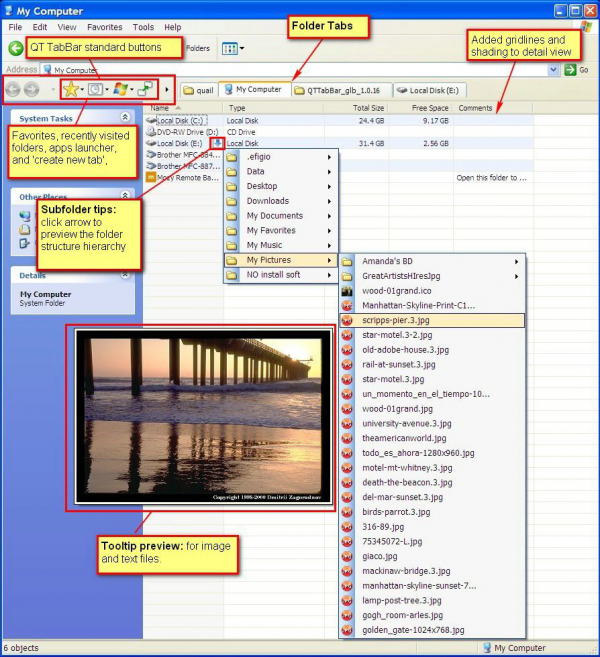Sort by the Total Size column header
Viewport: 600px width, 657px height.
click(355, 108)
